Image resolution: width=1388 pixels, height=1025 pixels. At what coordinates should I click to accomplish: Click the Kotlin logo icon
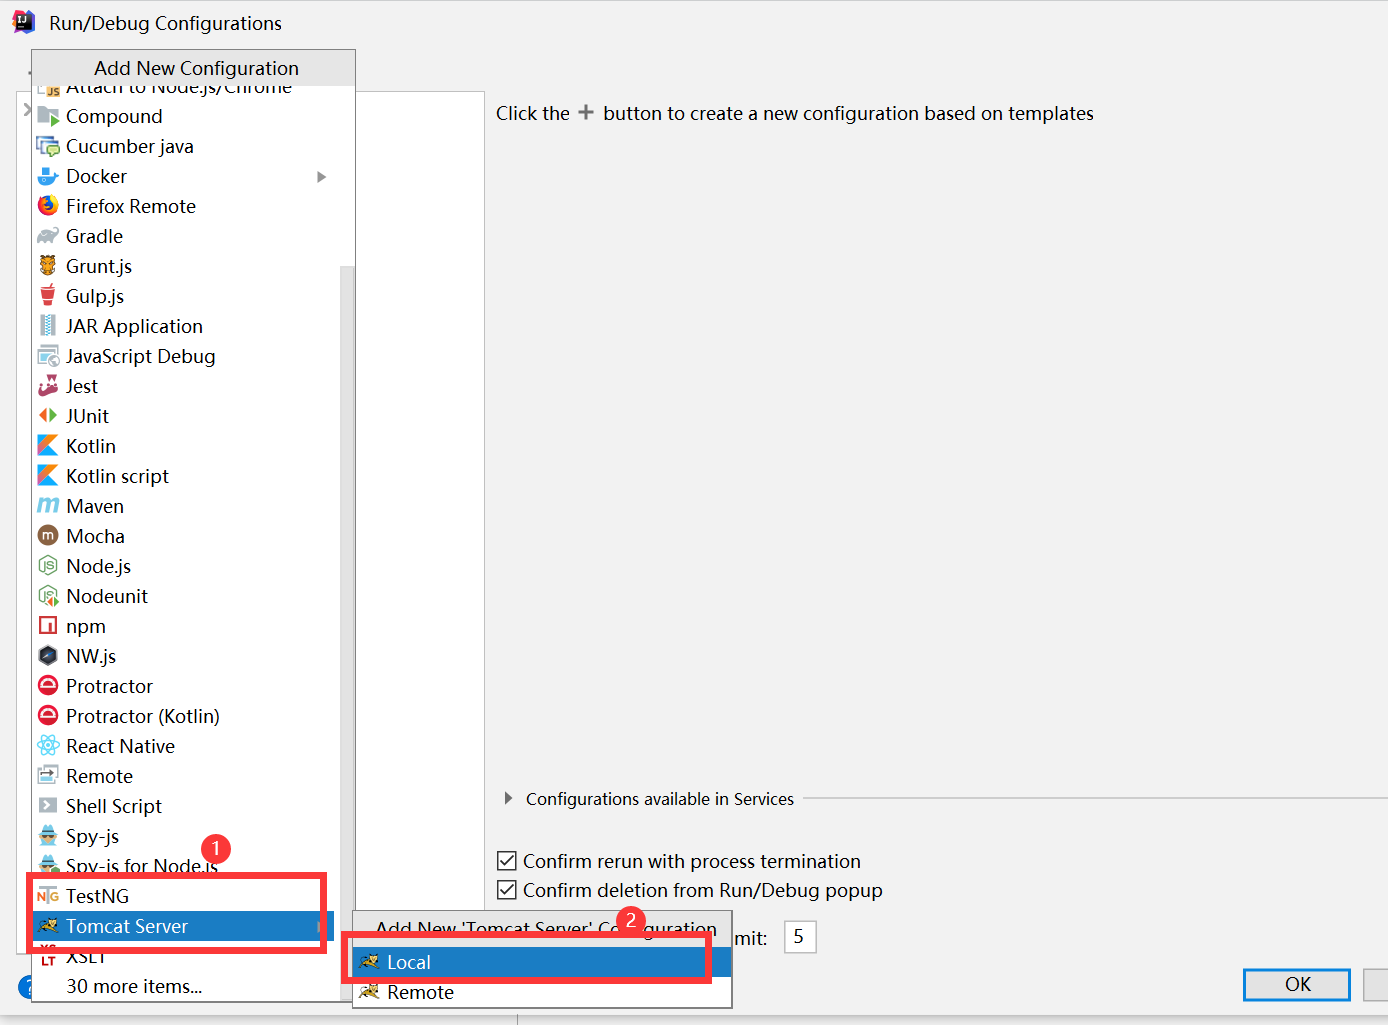[48, 446]
